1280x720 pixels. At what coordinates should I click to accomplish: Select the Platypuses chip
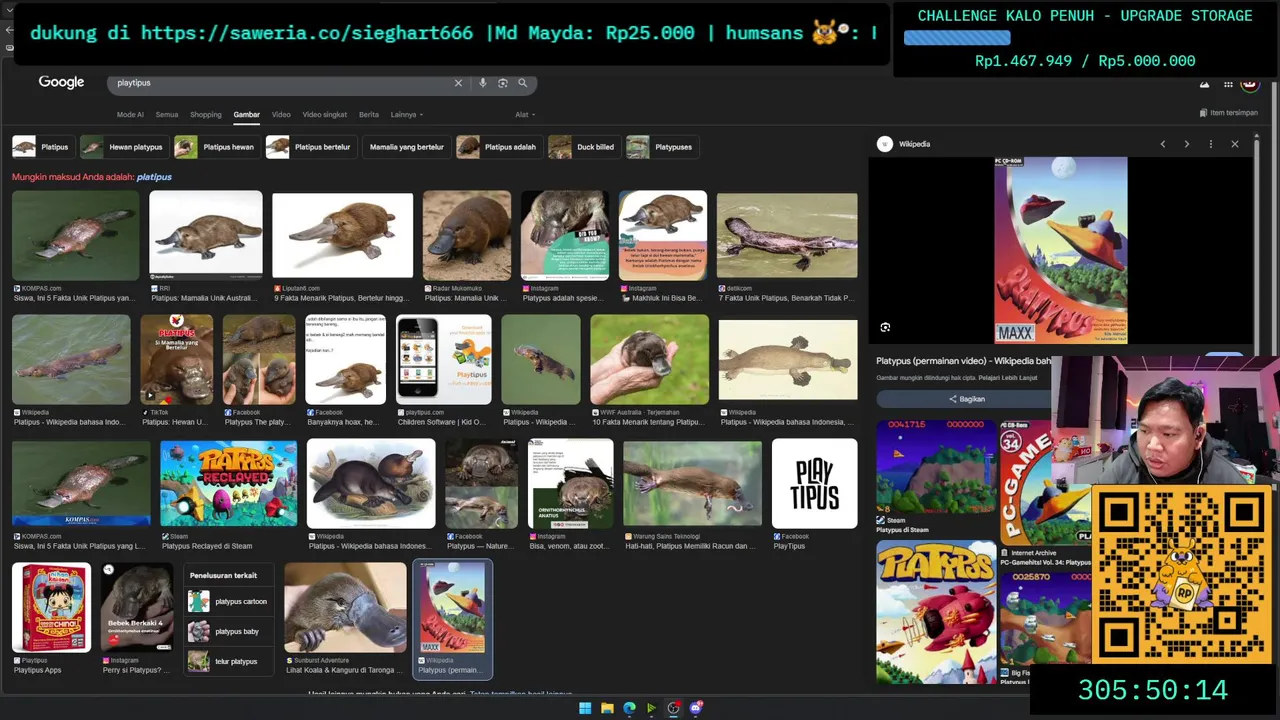[x=662, y=147]
